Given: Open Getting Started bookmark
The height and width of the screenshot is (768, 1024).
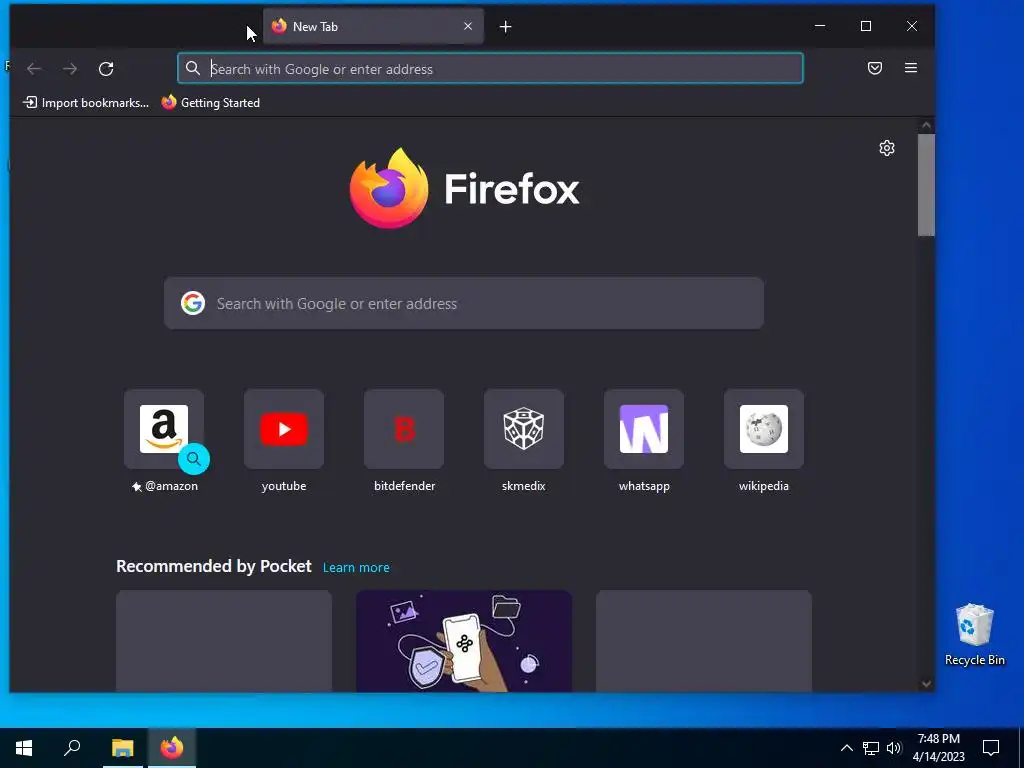Looking at the screenshot, I should (x=211, y=103).
